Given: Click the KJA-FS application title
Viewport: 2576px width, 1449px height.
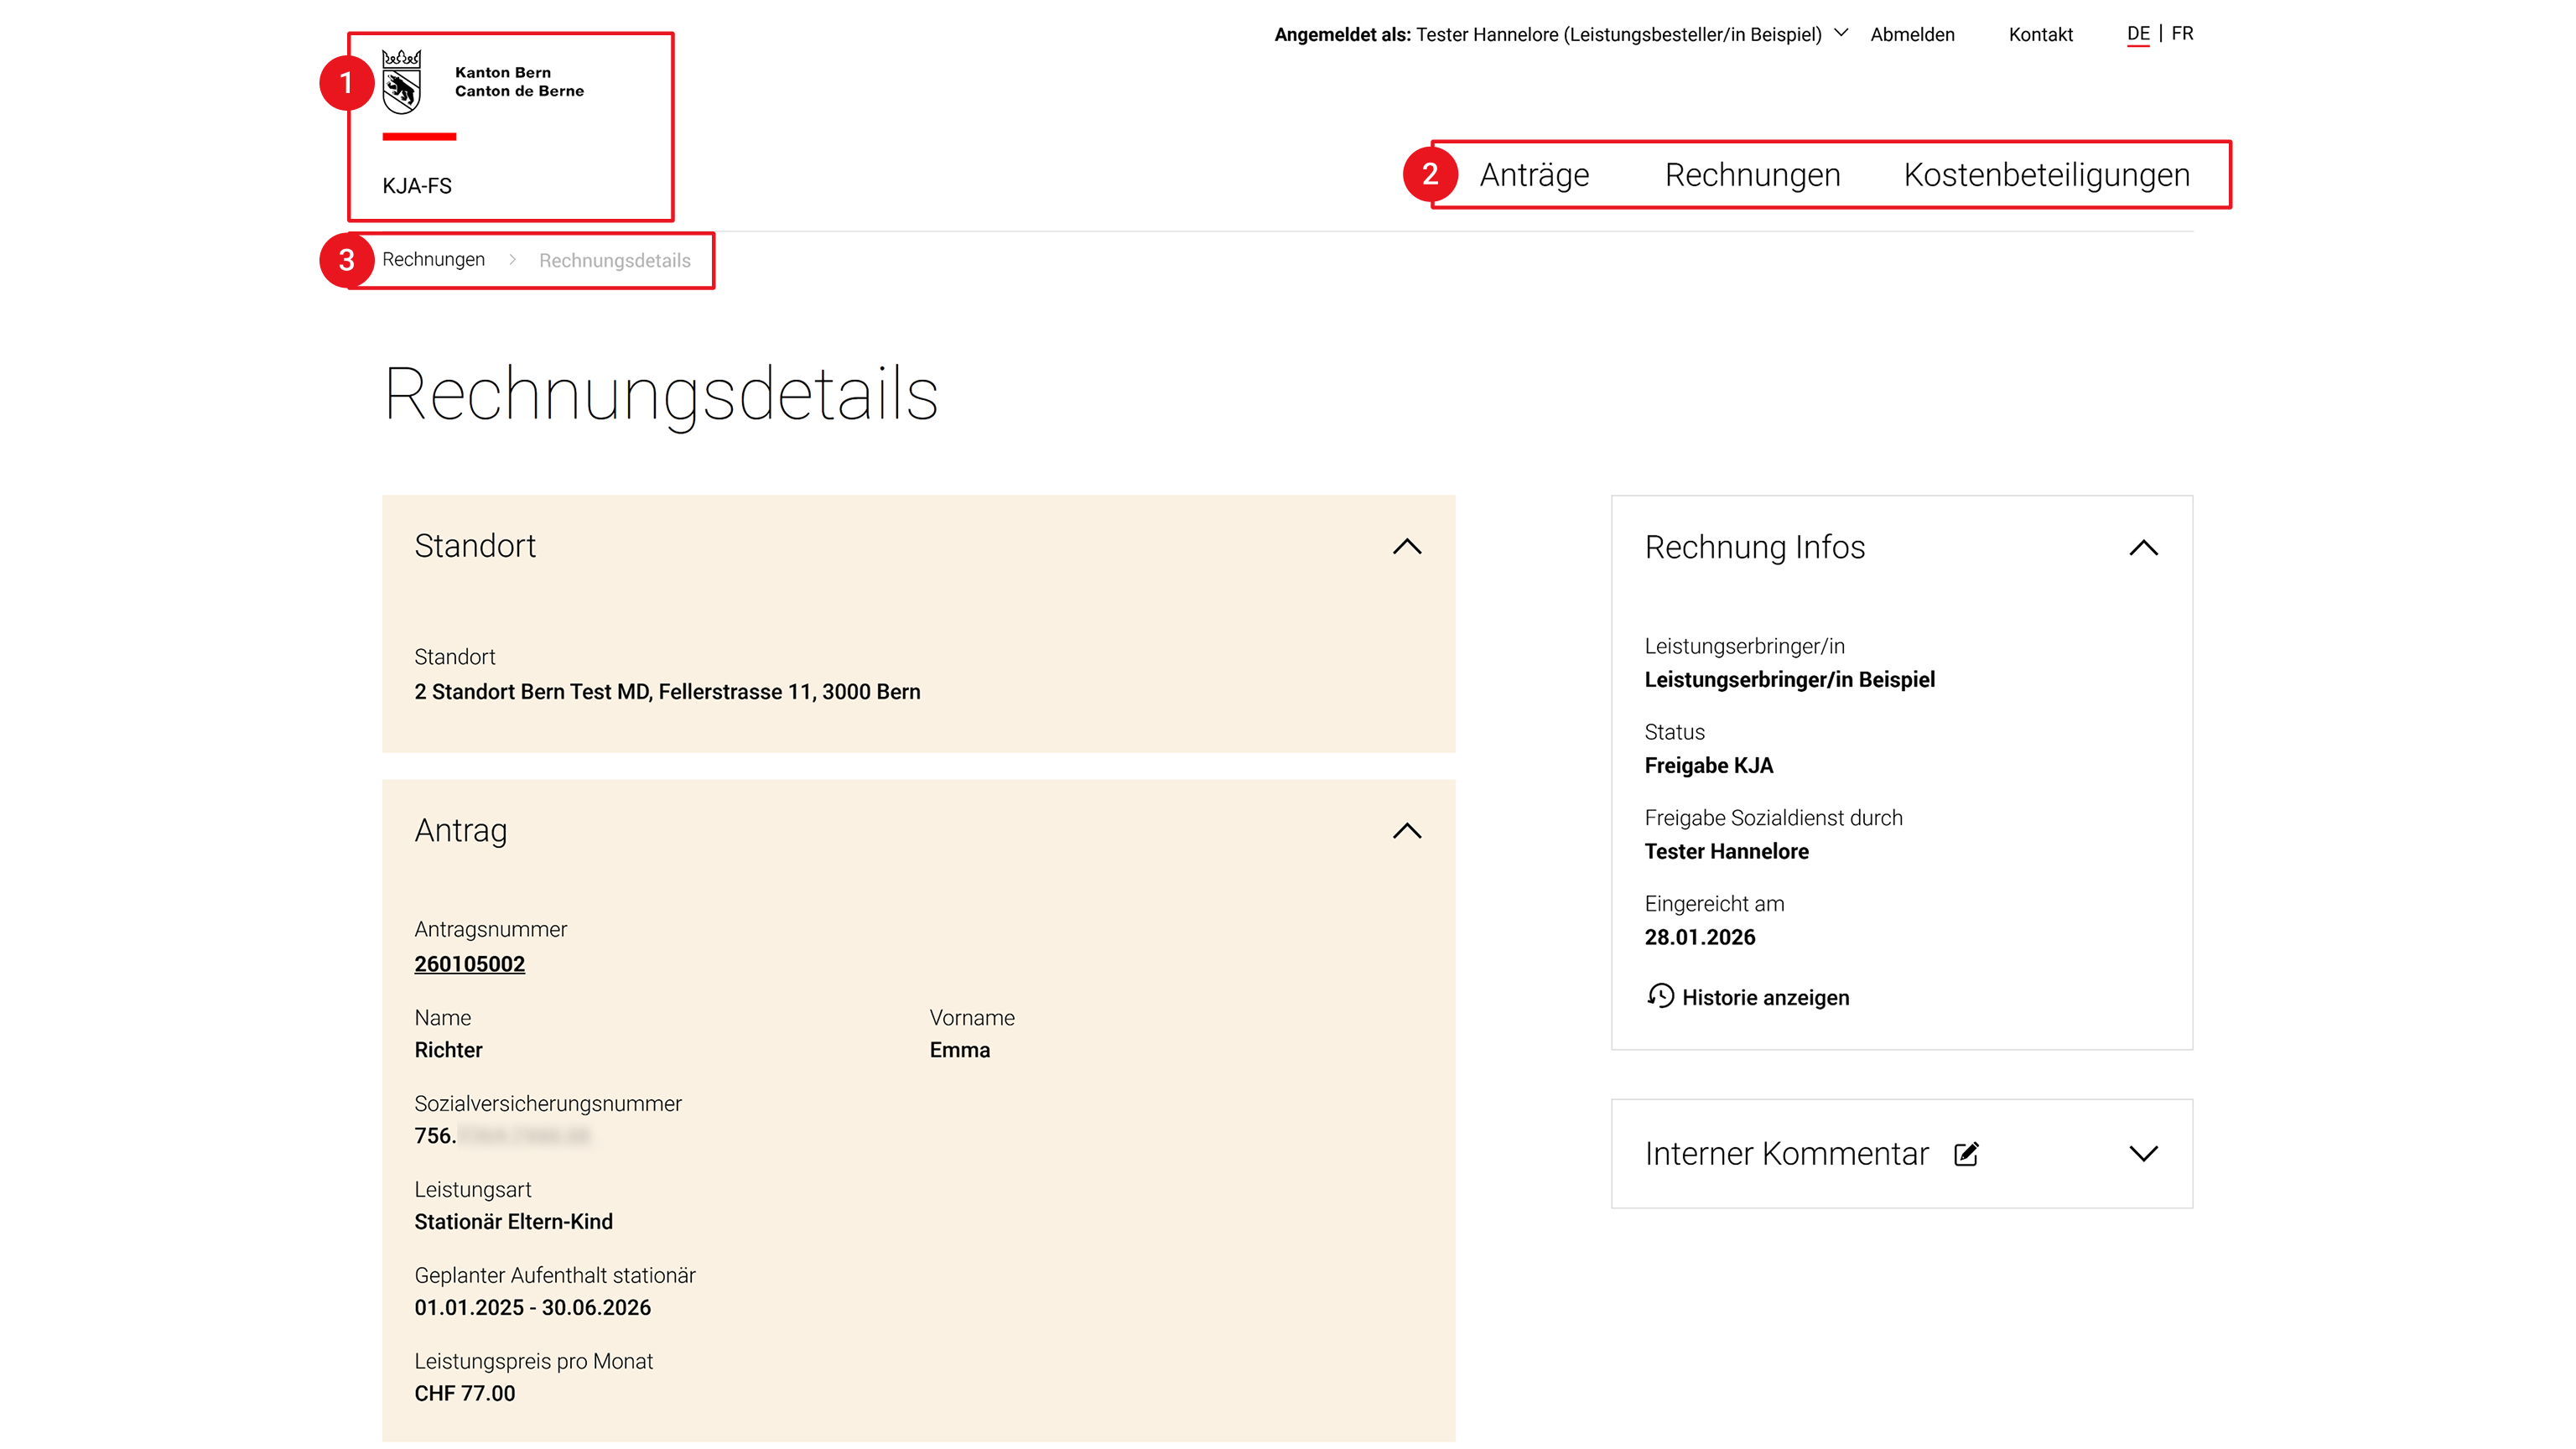Looking at the screenshot, I should (x=417, y=186).
